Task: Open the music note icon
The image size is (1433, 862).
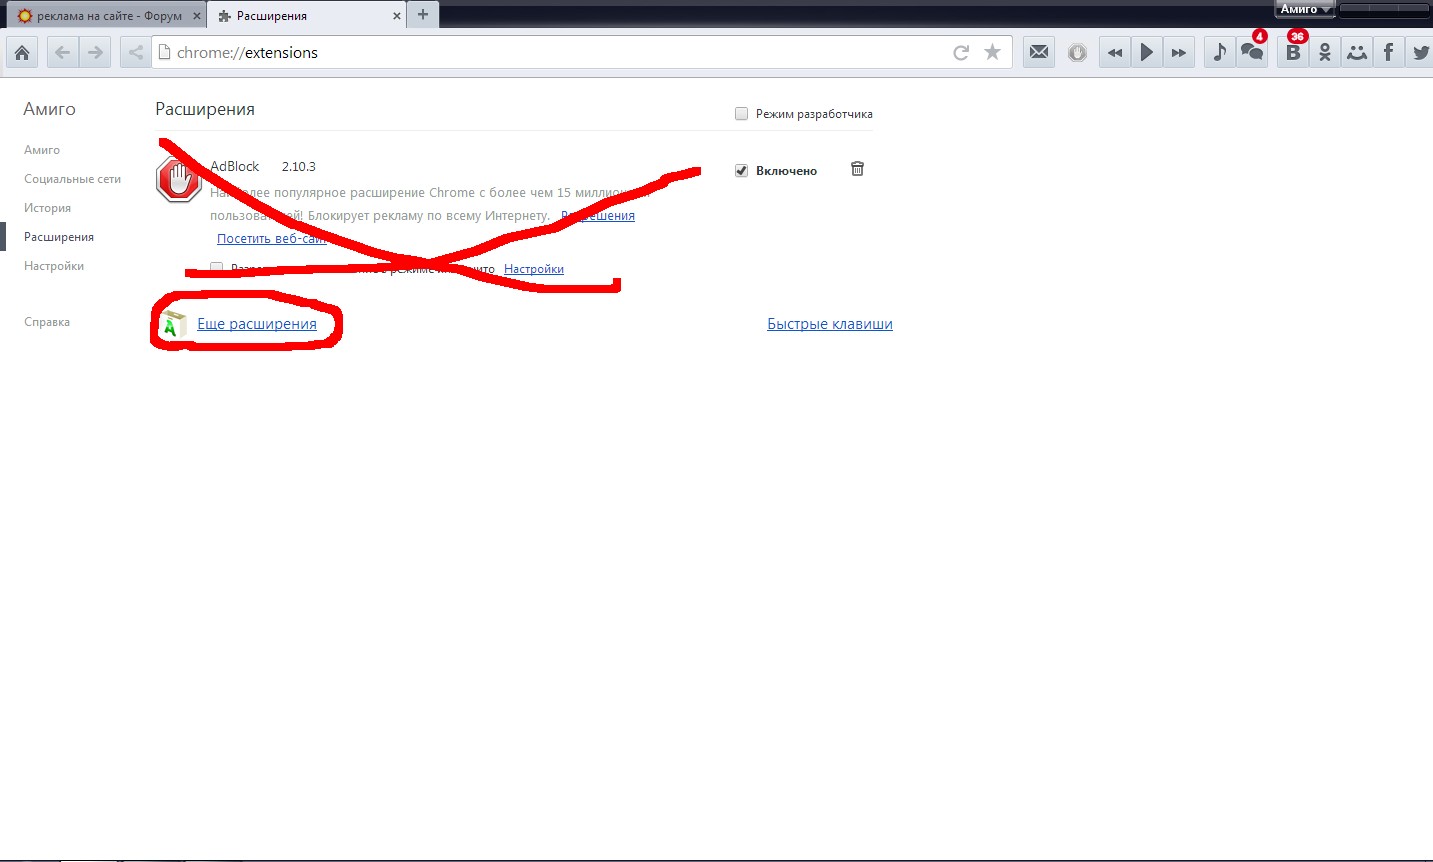Action: [1219, 53]
